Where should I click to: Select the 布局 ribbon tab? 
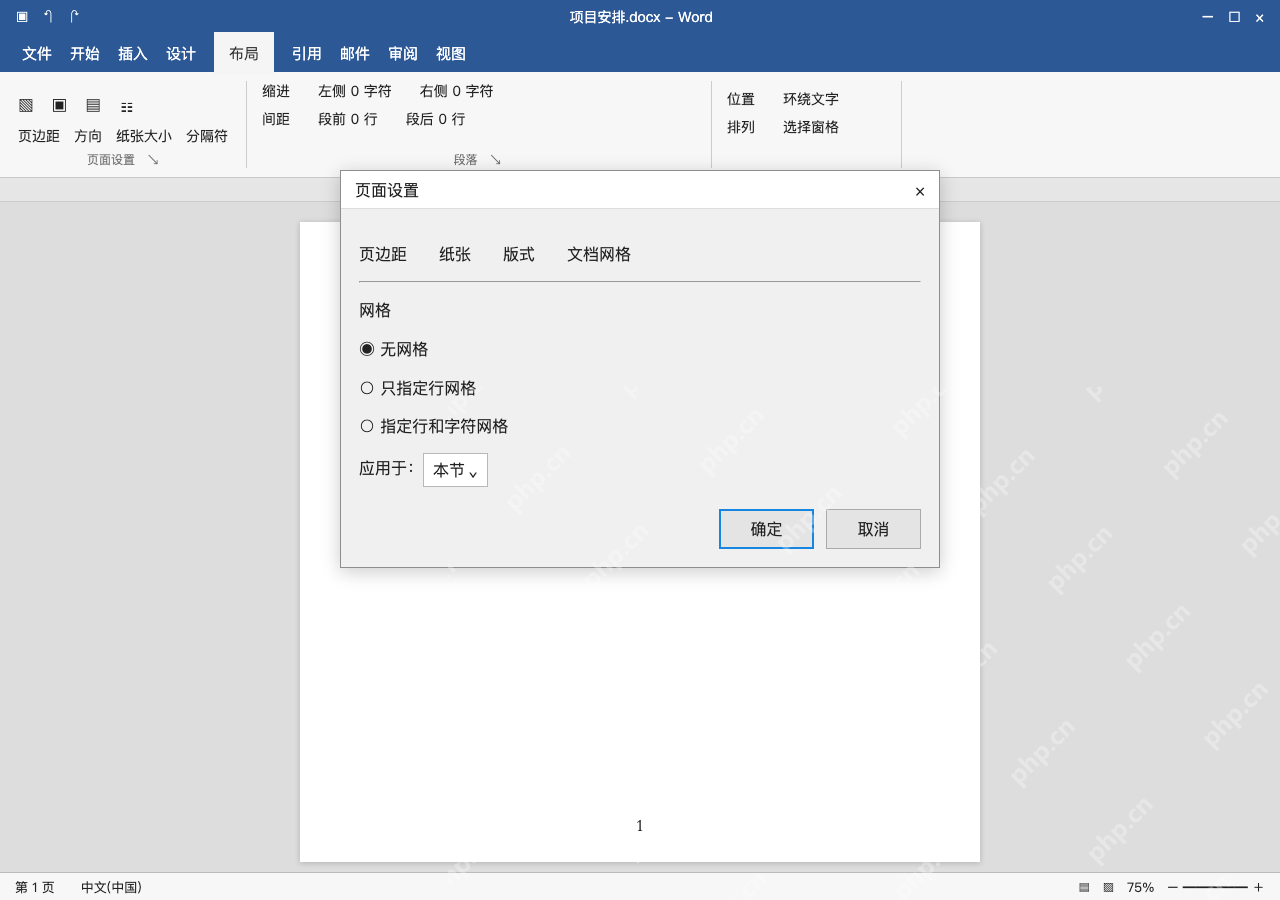point(244,53)
